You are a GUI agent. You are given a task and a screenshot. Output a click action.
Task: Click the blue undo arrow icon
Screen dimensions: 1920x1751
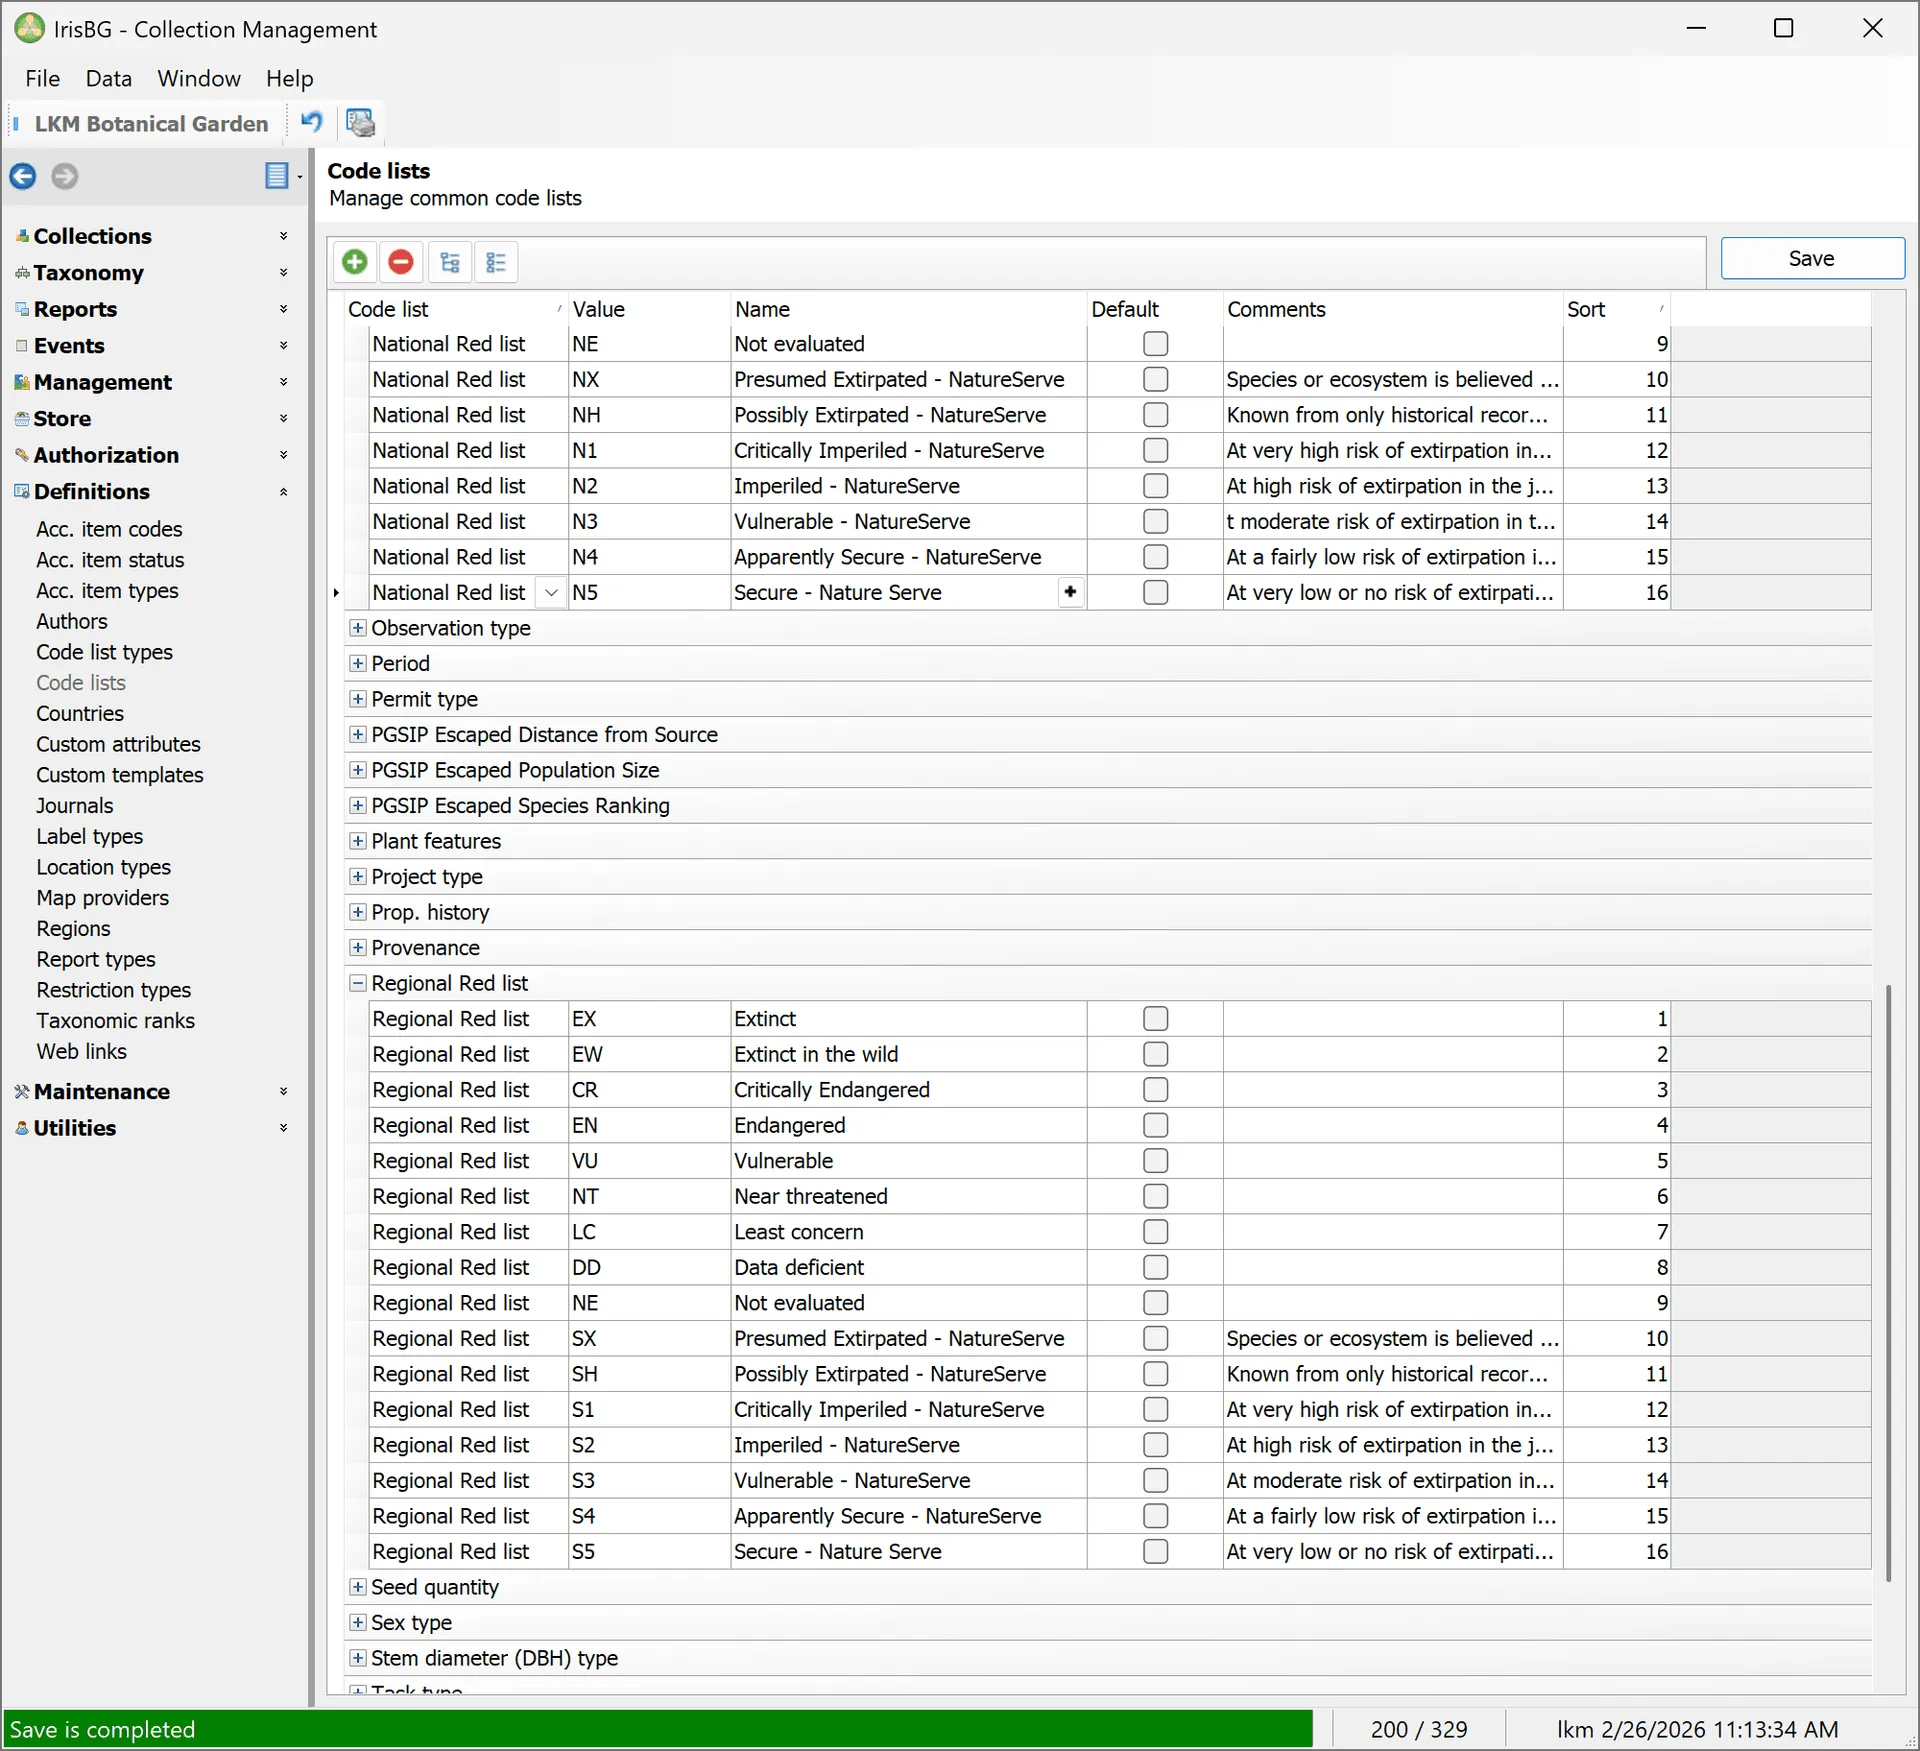click(x=312, y=122)
